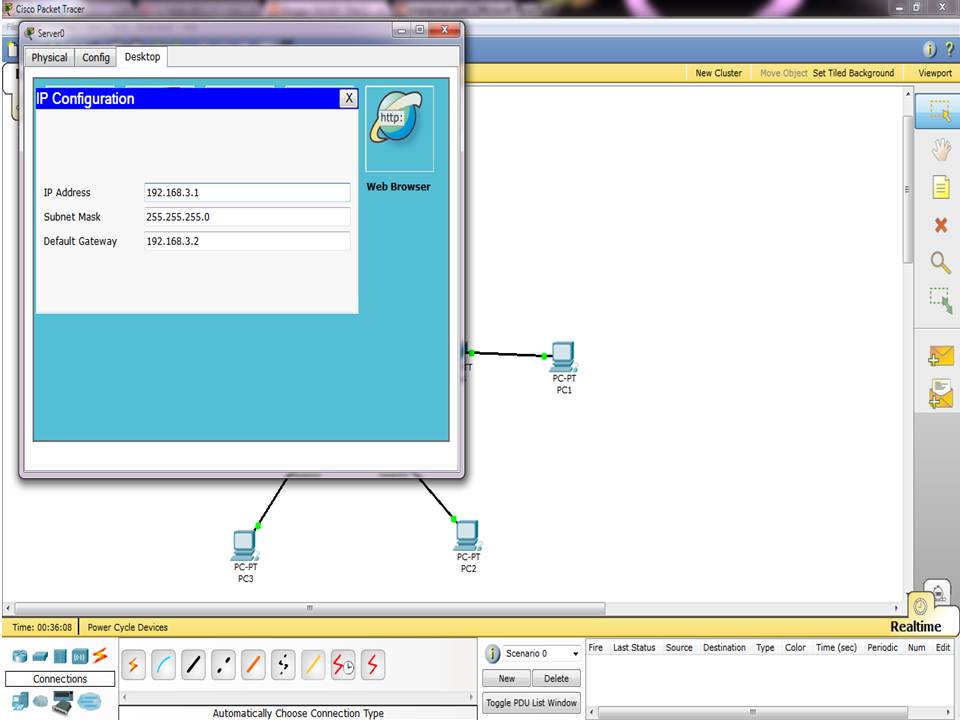Select the Inspect magnifier tool
Image resolution: width=960 pixels, height=720 pixels.
click(x=940, y=262)
